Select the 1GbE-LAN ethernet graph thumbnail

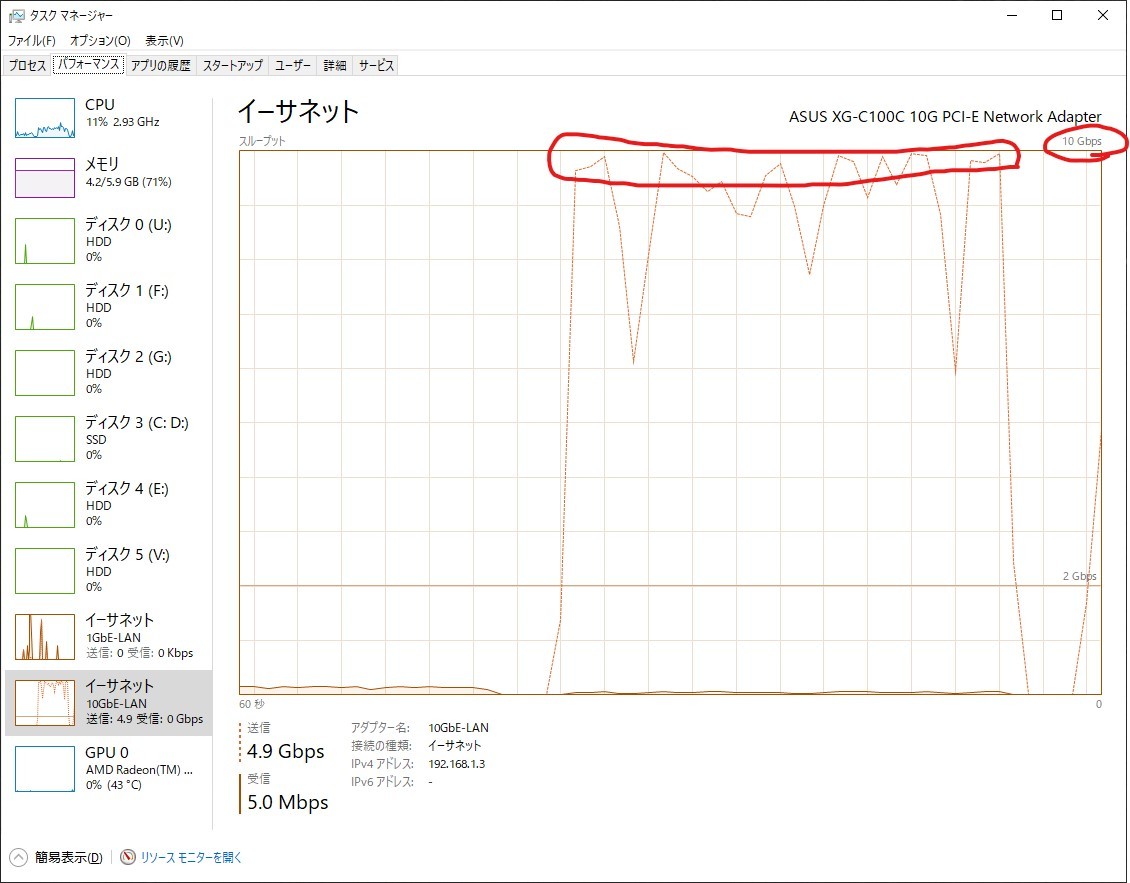pos(45,637)
